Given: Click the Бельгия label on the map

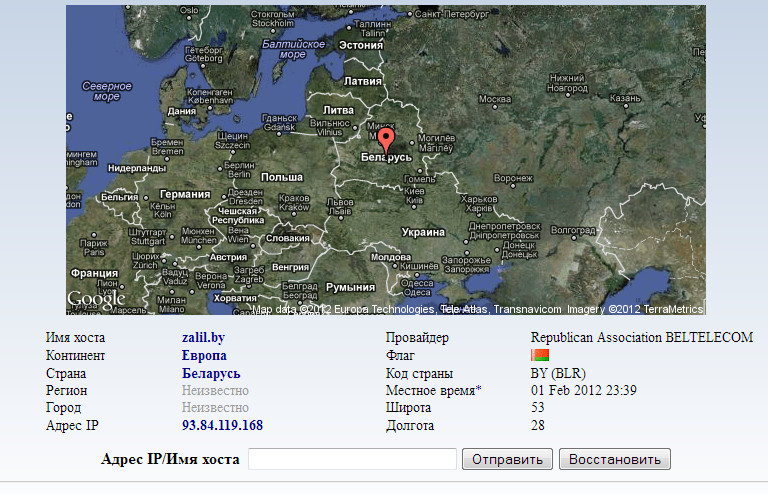Looking at the screenshot, I should pyautogui.click(x=120, y=197).
